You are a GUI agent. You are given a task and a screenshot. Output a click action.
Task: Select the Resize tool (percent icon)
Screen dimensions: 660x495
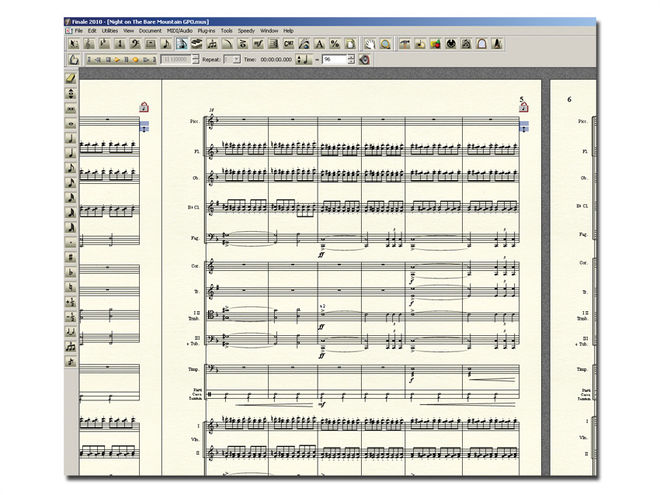click(335, 44)
